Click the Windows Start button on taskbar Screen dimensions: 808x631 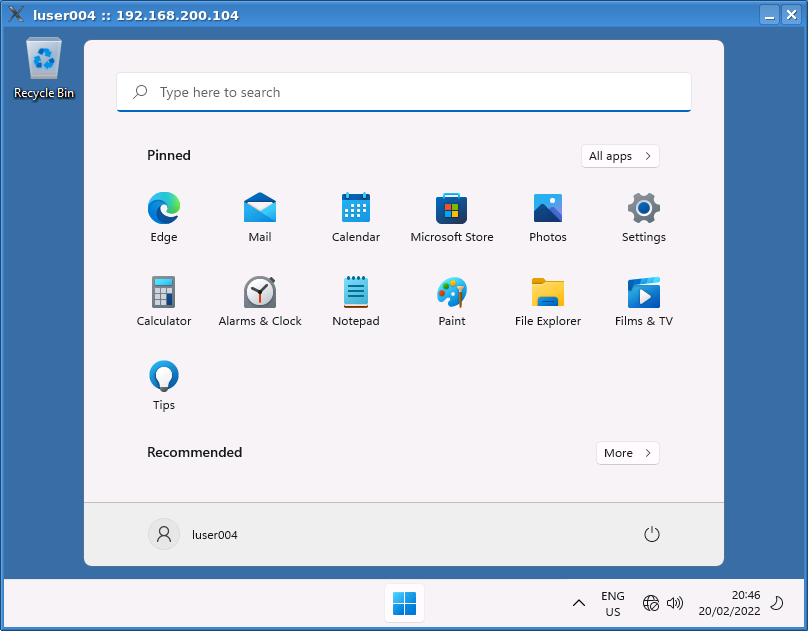(404, 603)
